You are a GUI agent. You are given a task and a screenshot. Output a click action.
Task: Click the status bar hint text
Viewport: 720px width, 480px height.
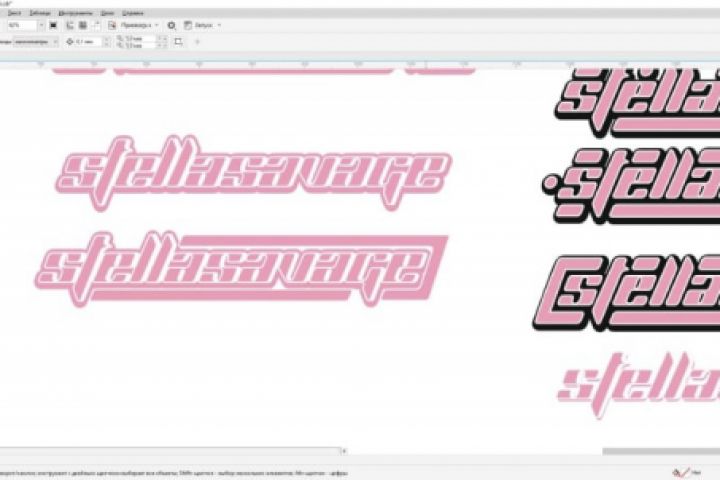point(174,473)
